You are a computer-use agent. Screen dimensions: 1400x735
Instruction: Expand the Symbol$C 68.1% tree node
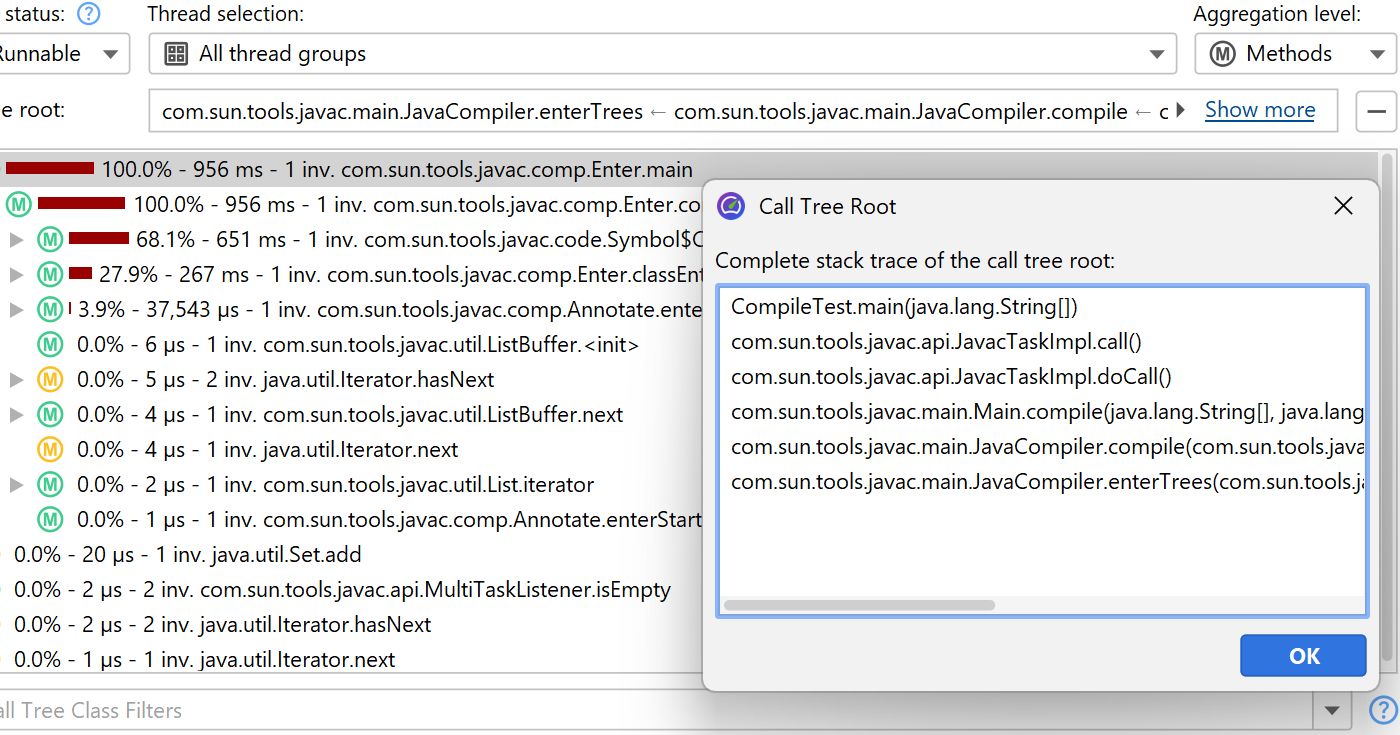coord(16,240)
